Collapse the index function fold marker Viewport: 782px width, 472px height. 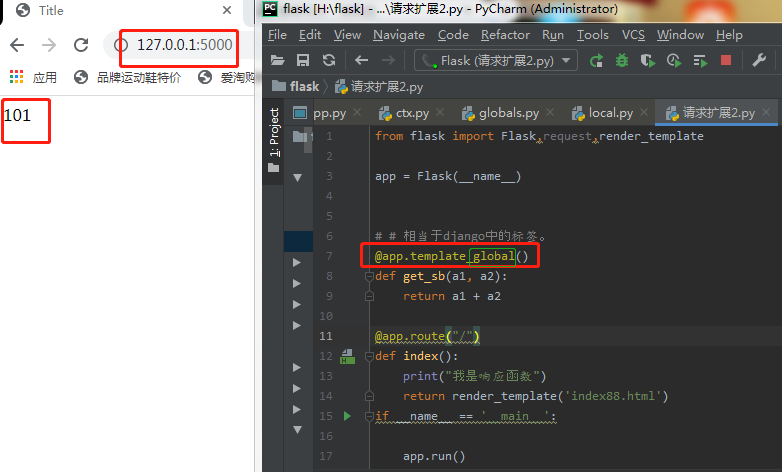click(x=369, y=356)
